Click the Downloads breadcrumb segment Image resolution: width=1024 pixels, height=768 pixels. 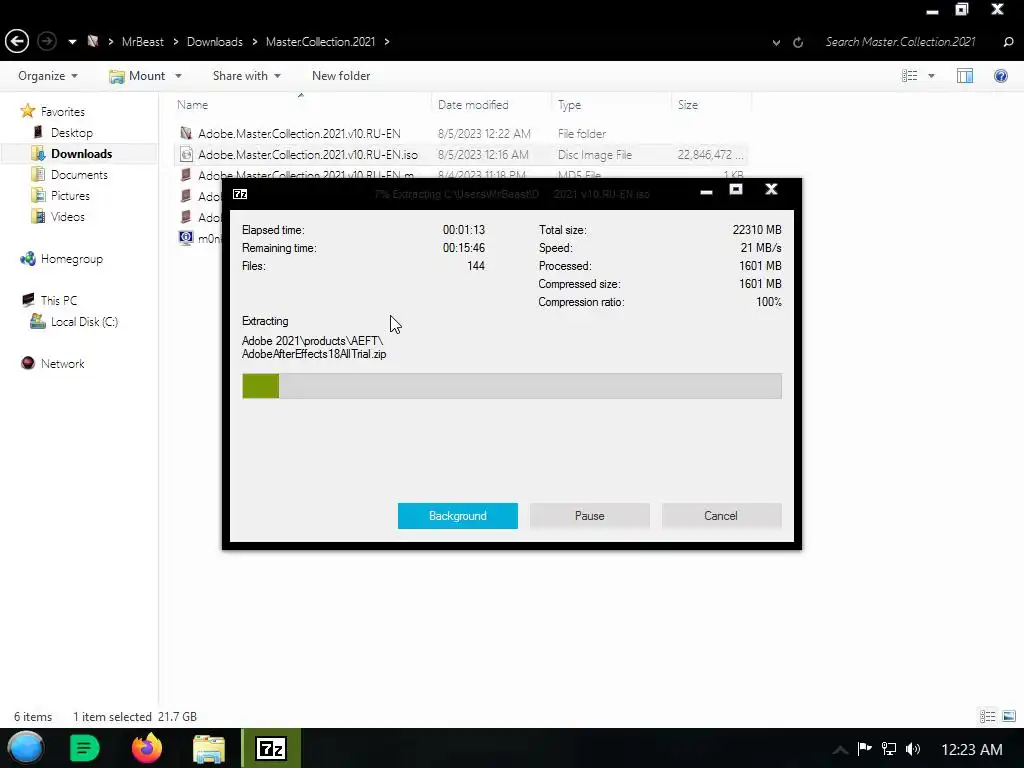coord(214,42)
